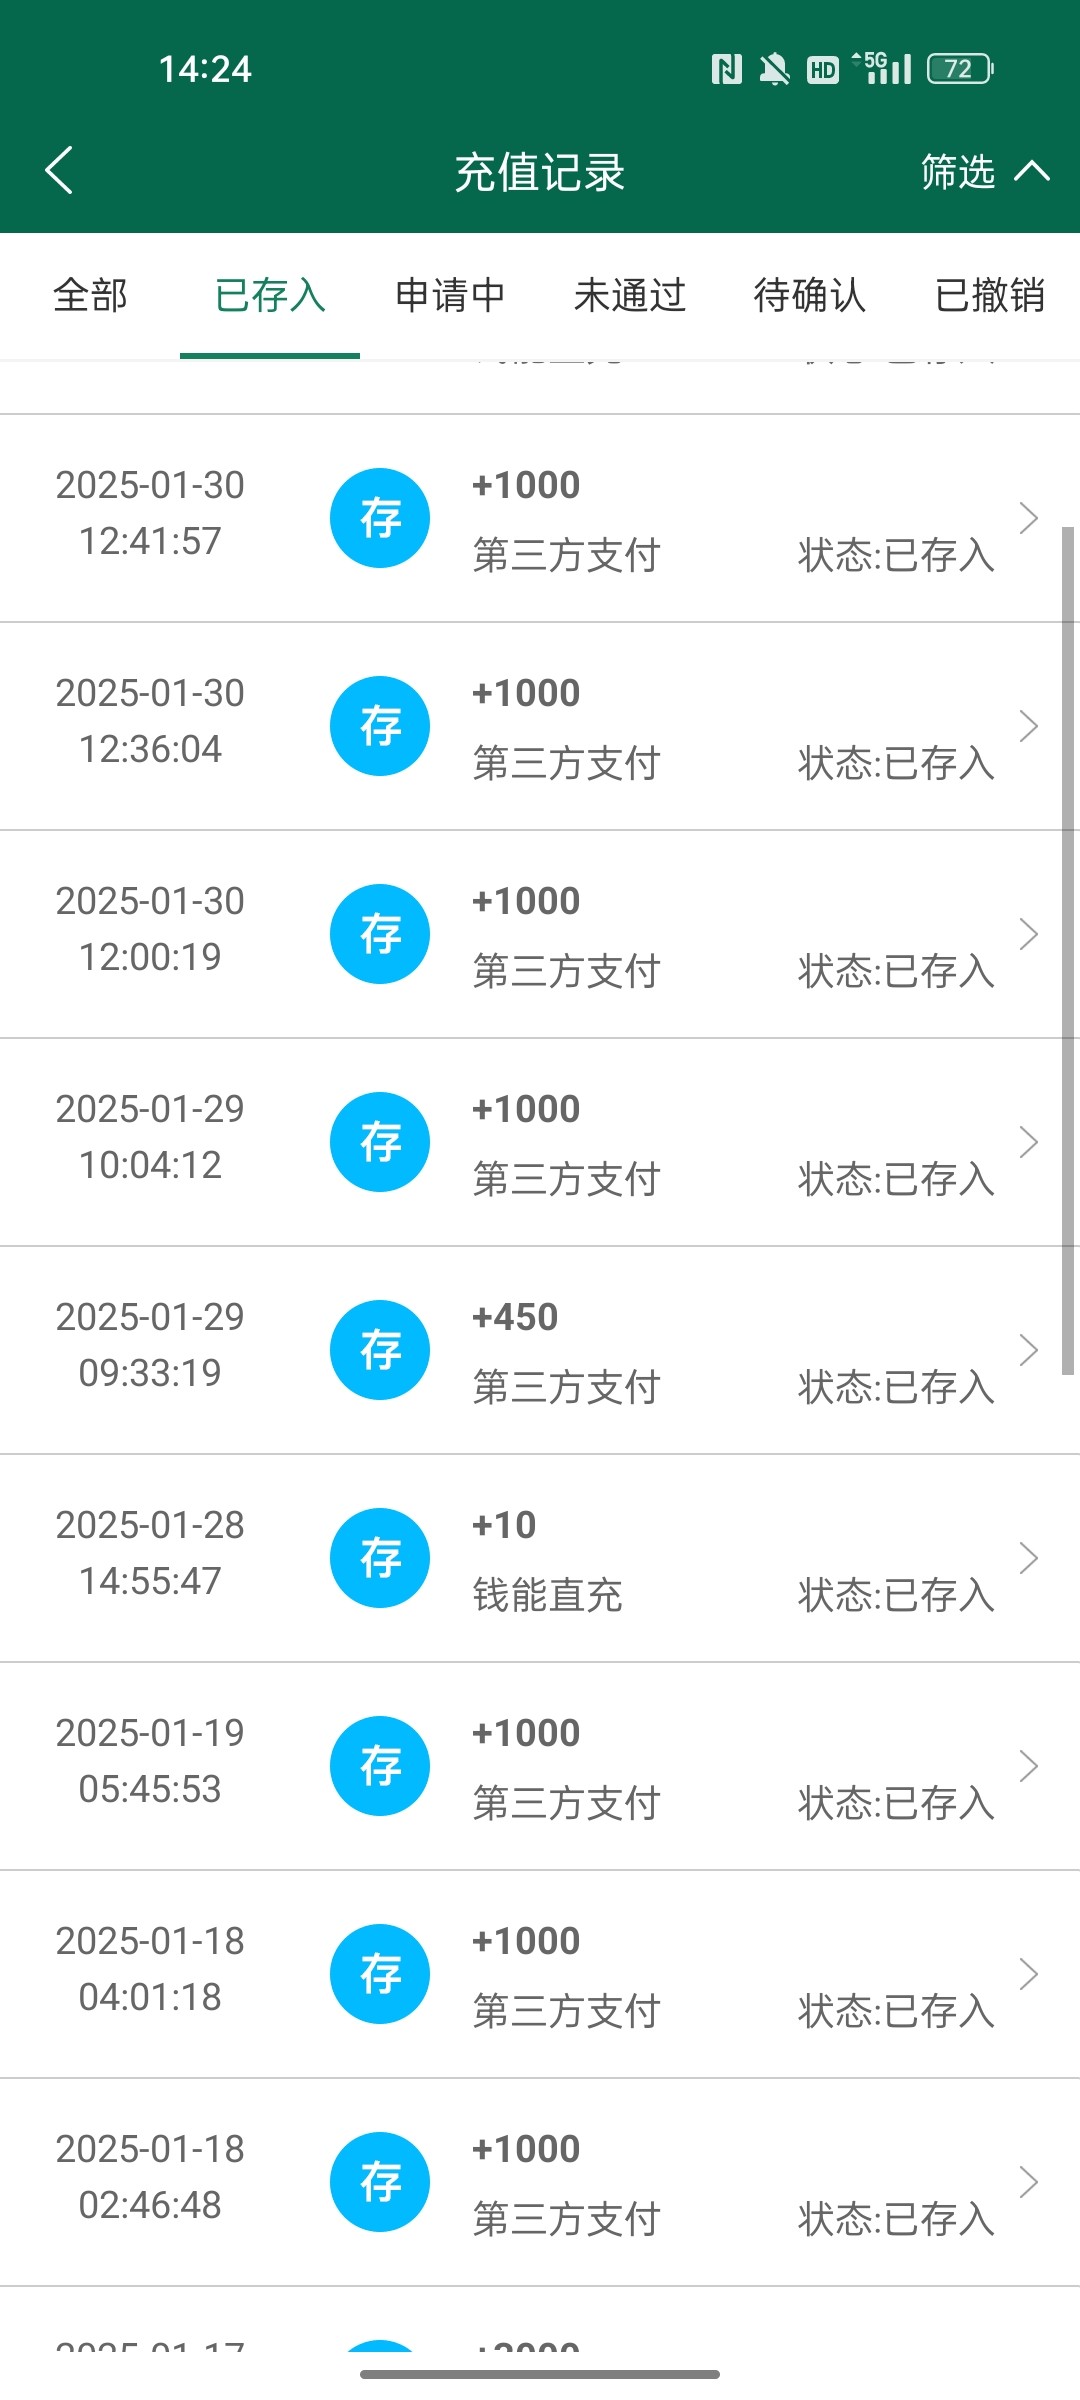Tap the 存 icon for 12:36:04 record
Viewport: 1080px width, 2400px height.
click(x=380, y=726)
